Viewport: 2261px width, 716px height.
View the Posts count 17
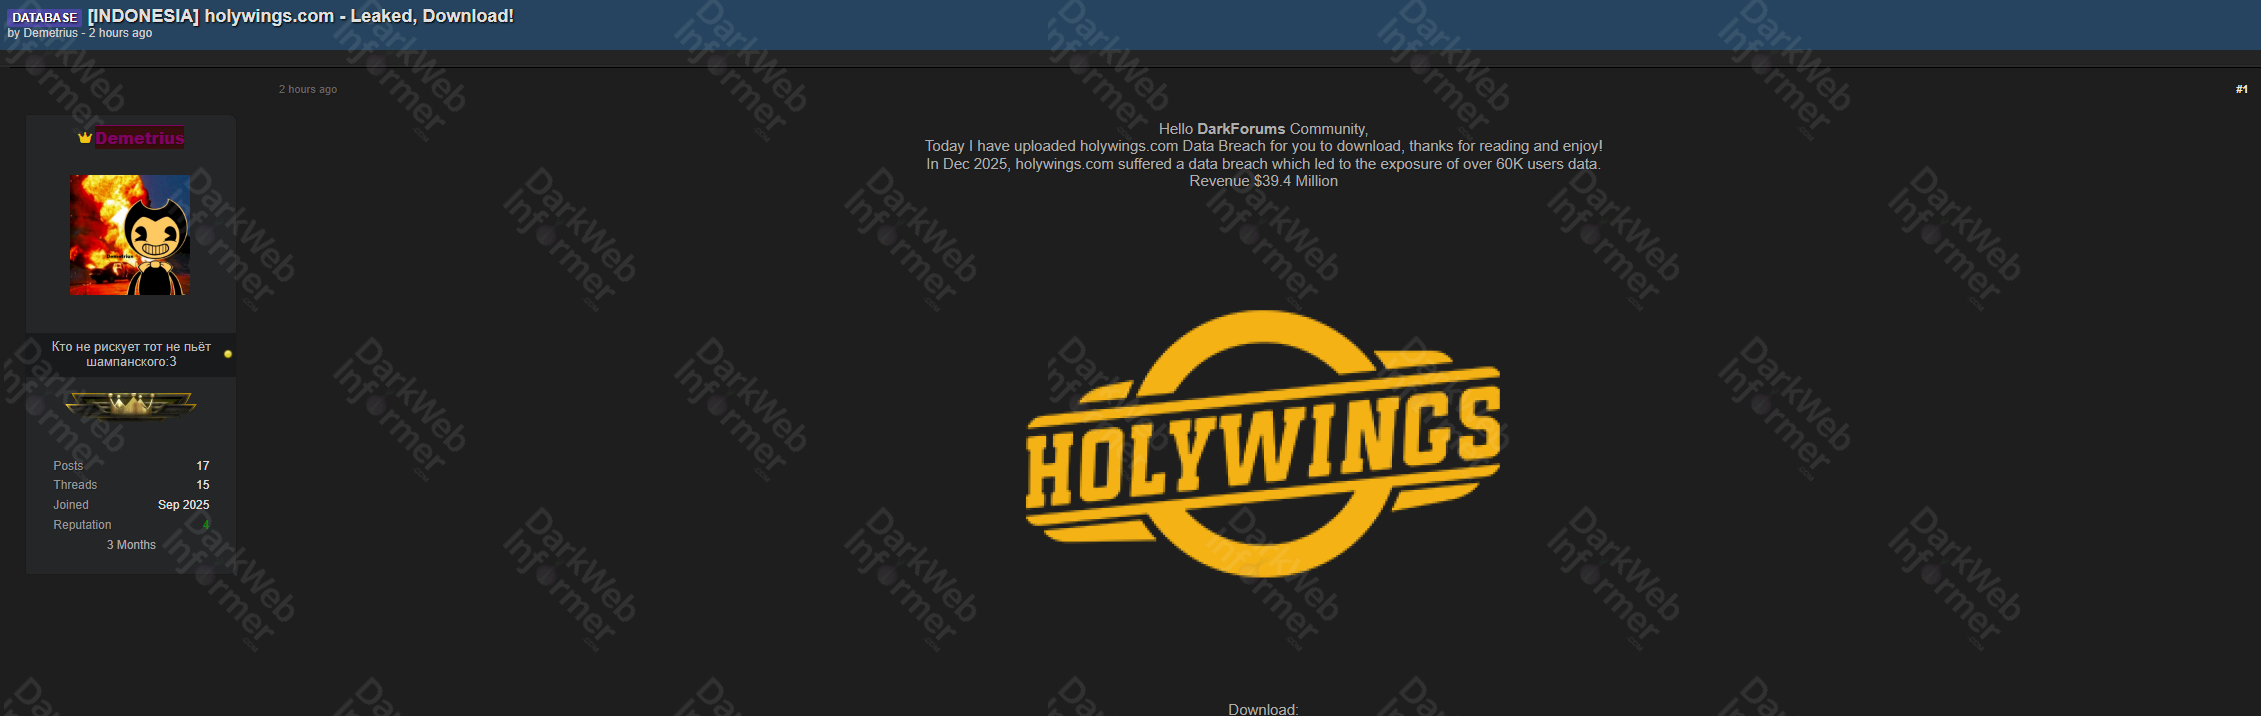click(203, 466)
